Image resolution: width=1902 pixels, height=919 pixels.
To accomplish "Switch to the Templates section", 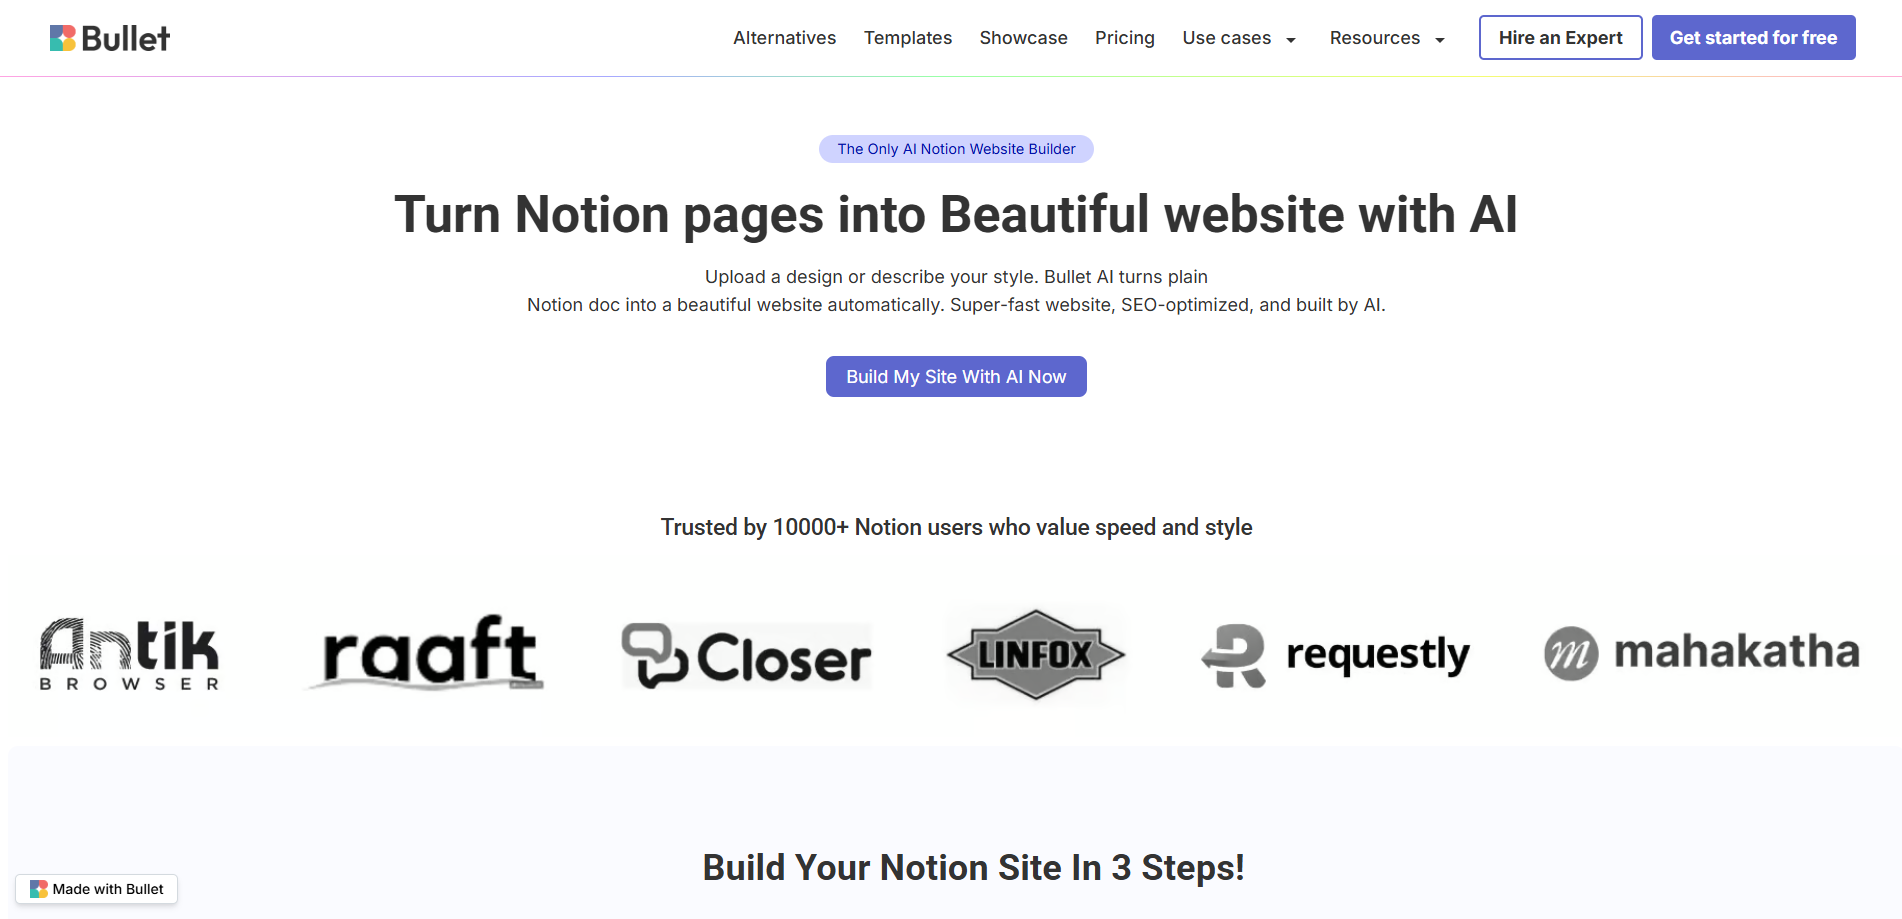I will pos(907,38).
